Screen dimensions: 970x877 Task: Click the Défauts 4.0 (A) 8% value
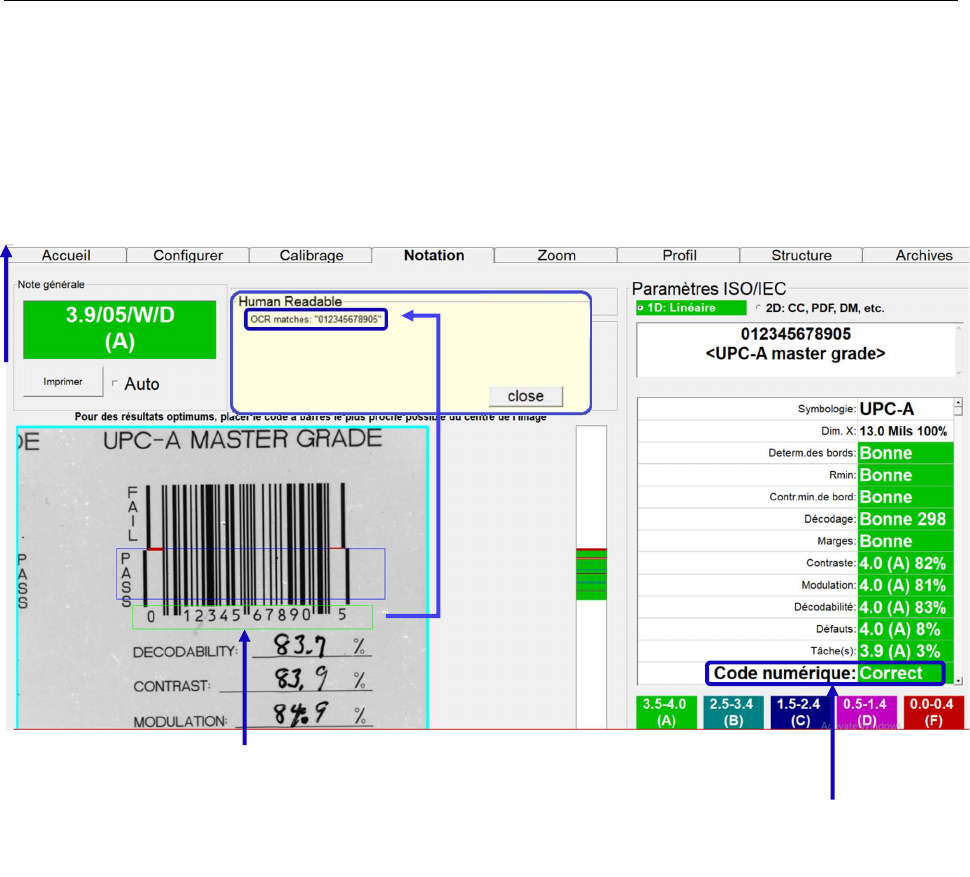coord(906,629)
